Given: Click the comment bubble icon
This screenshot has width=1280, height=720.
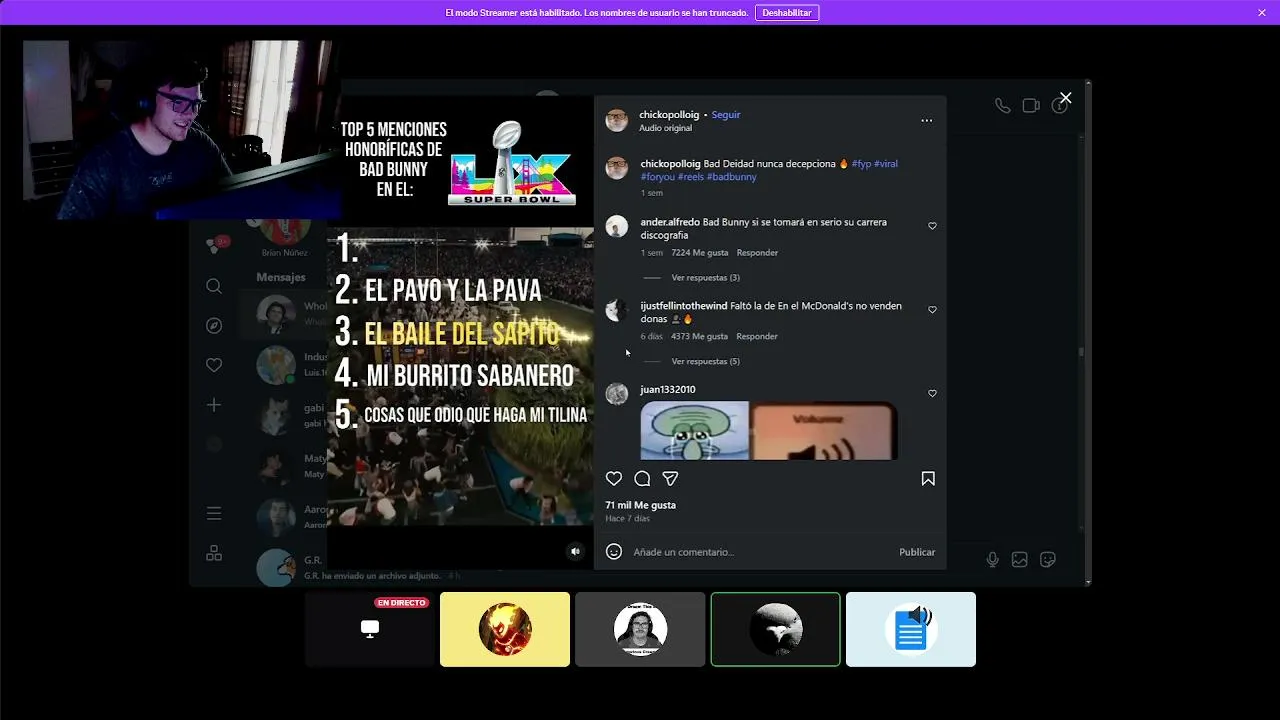Looking at the screenshot, I should [642, 479].
